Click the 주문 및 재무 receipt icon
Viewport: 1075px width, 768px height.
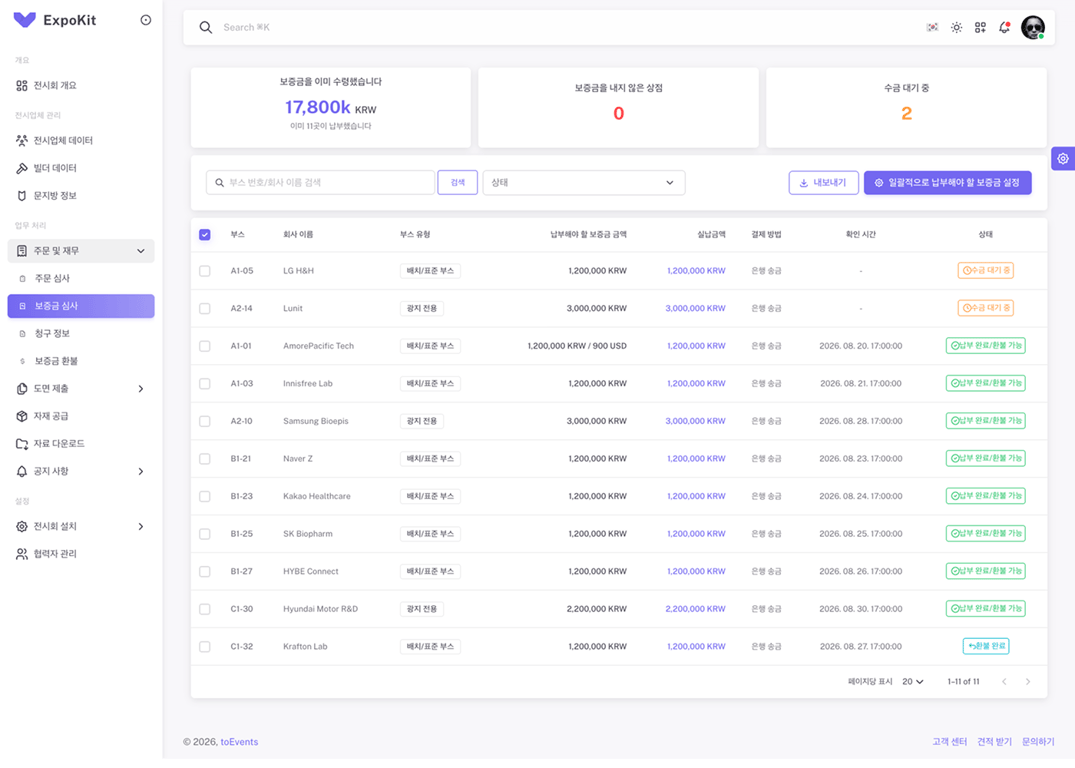[22, 251]
